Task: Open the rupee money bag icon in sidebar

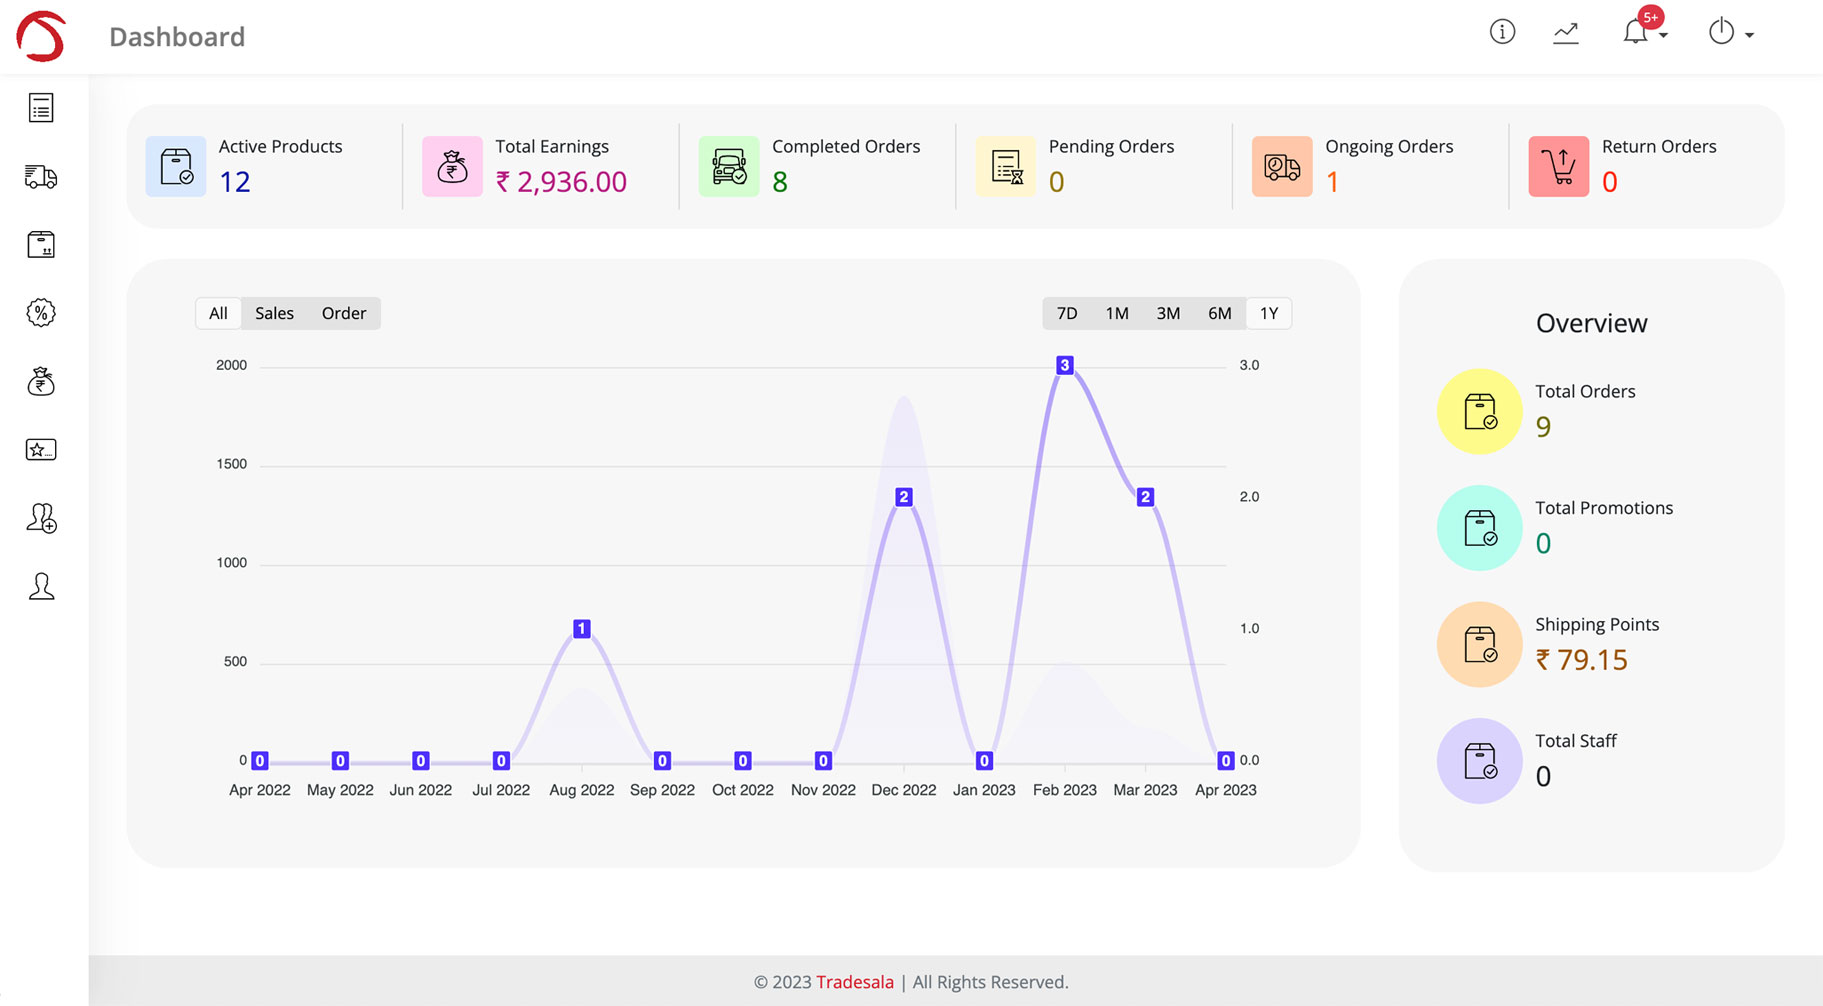Action: point(41,381)
